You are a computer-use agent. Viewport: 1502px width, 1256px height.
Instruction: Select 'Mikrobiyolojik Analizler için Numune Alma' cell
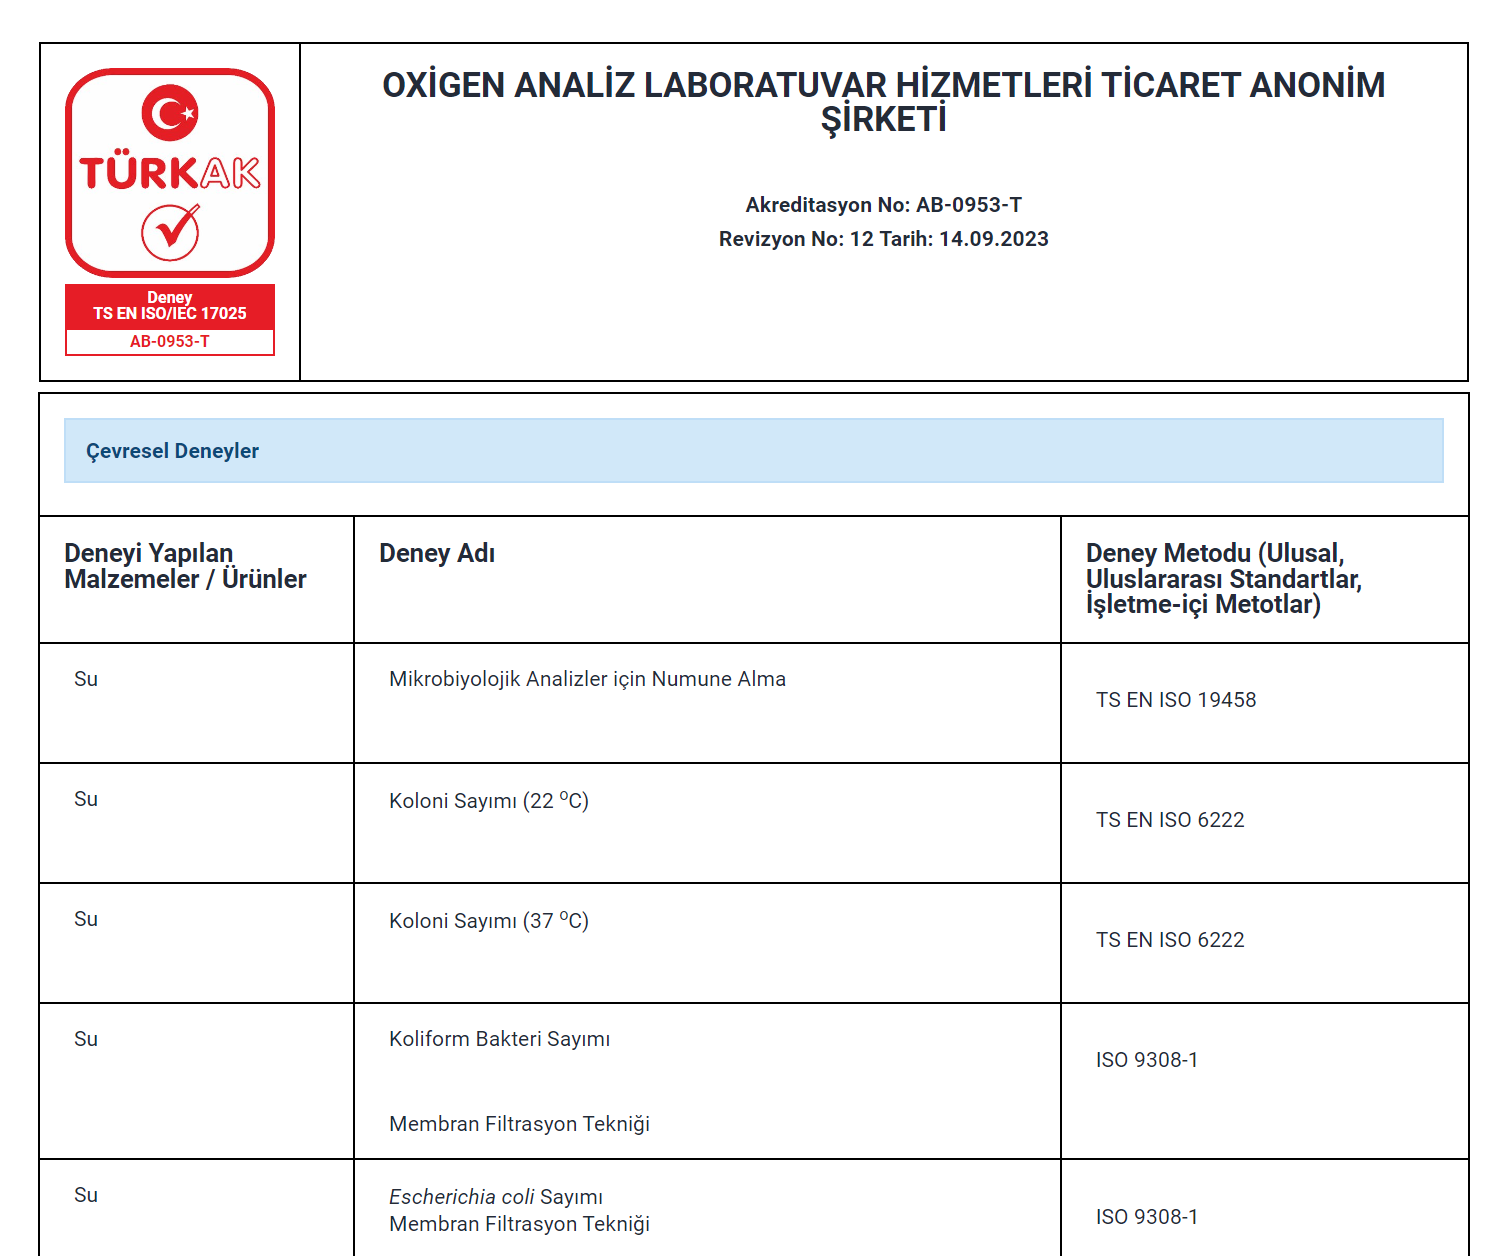tap(587, 679)
